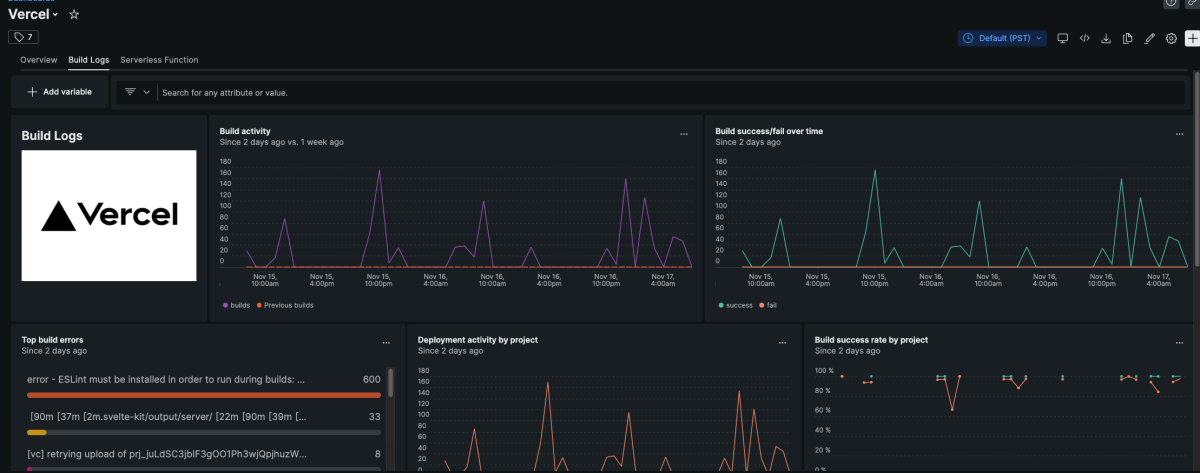This screenshot has width=1200, height=473.
Task: Open dashboard settings gear
Action: [x=1171, y=38]
